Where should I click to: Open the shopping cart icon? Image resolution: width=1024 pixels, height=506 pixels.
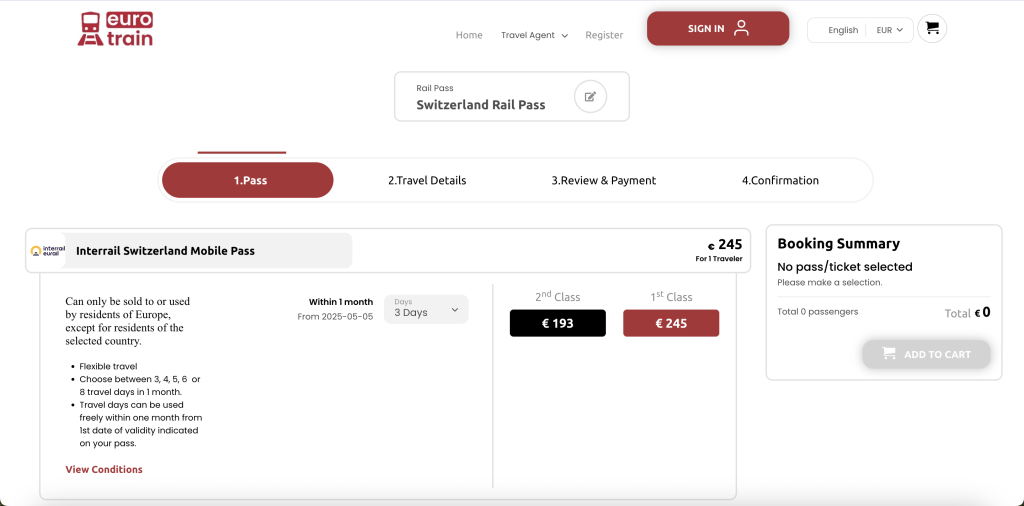[x=932, y=29]
